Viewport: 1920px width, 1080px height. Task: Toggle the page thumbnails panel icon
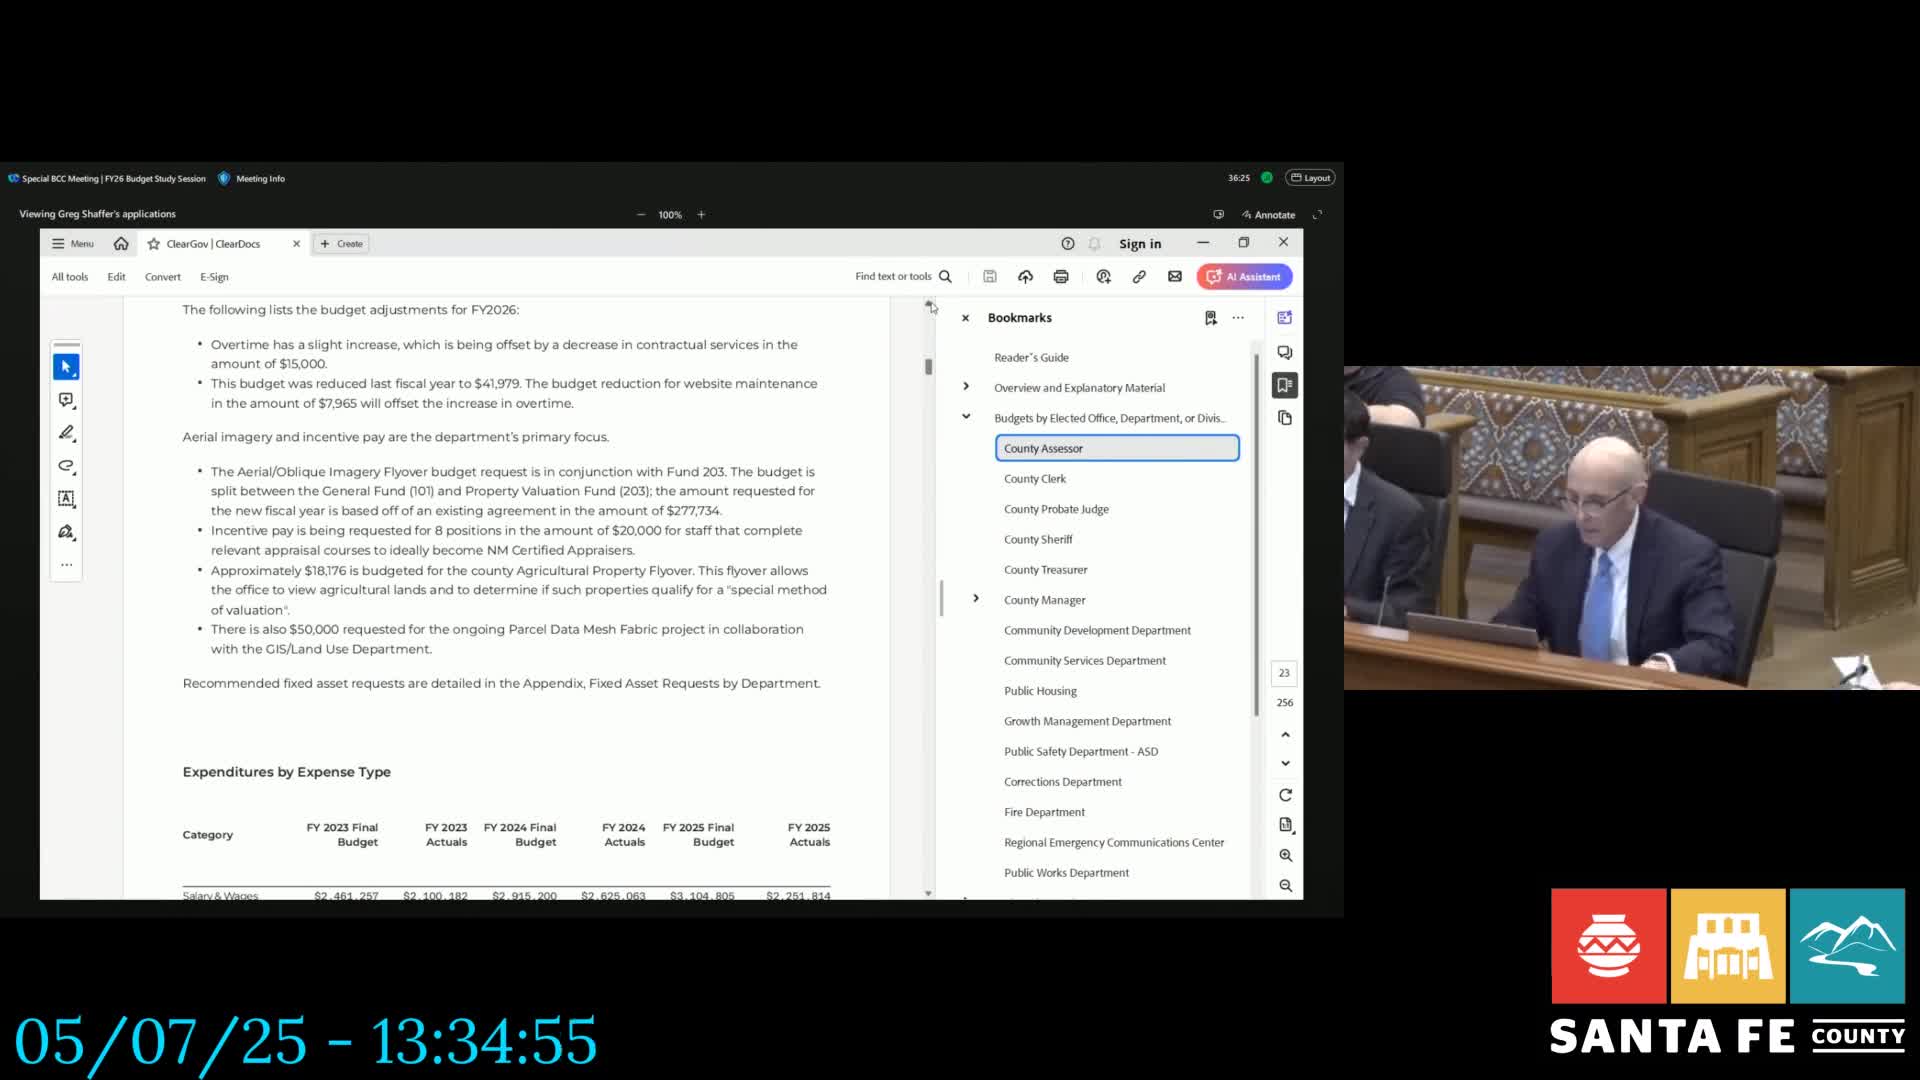[1285, 418]
